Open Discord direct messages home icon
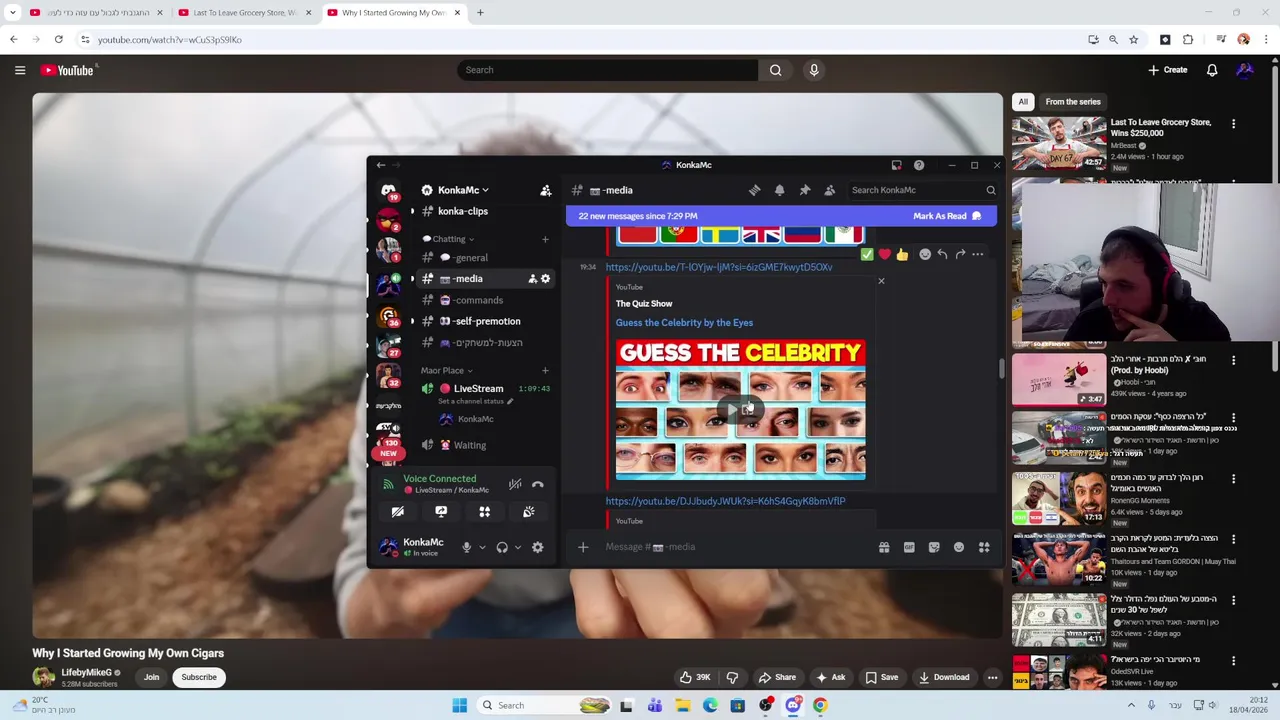This screenshot has width=1280, height=720. coord(388,190)
